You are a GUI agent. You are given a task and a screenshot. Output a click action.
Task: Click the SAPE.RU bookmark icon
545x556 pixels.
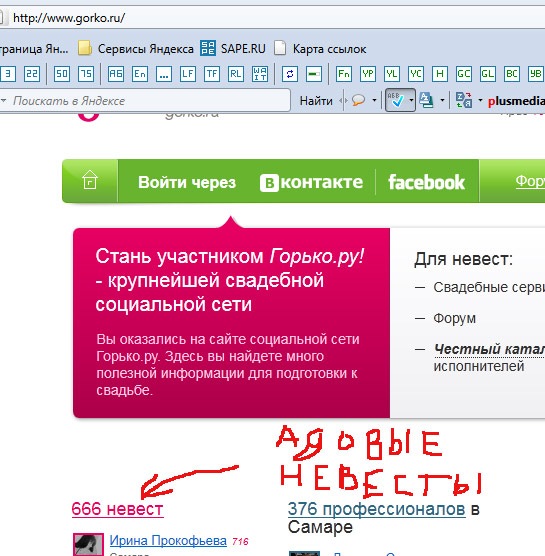(x=208, y=49)
